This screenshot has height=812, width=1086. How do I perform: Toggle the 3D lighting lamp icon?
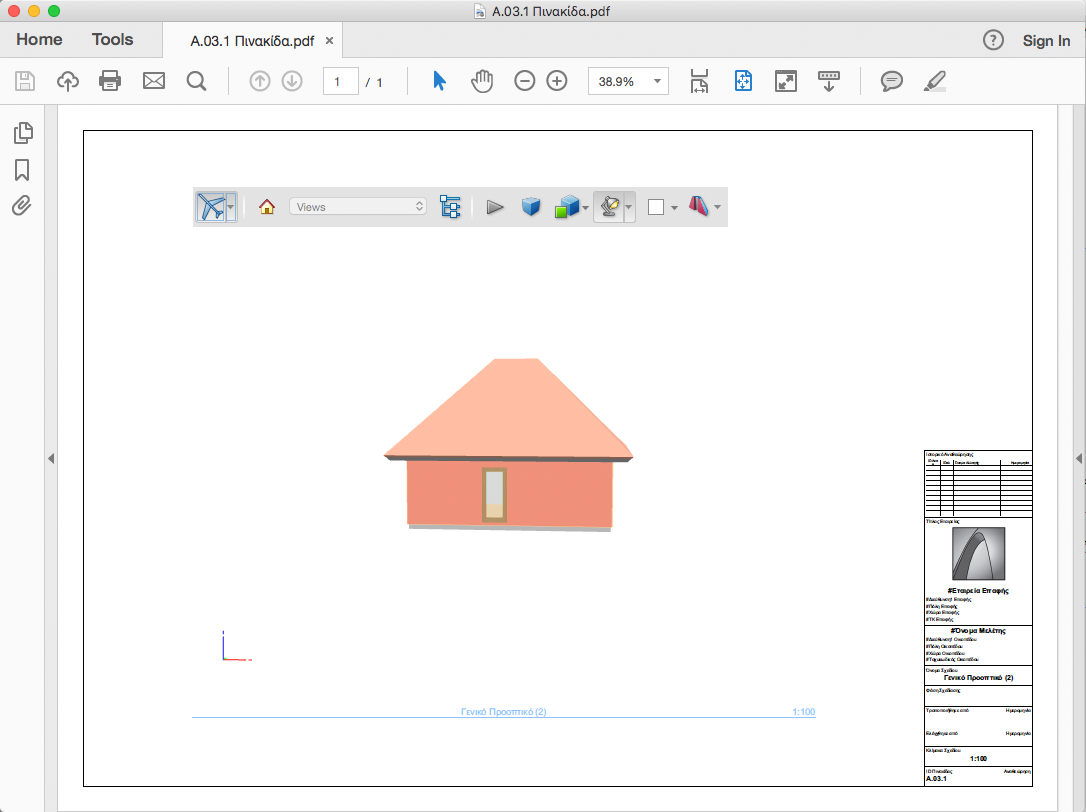pyautogui.click(x=610, y=207)
